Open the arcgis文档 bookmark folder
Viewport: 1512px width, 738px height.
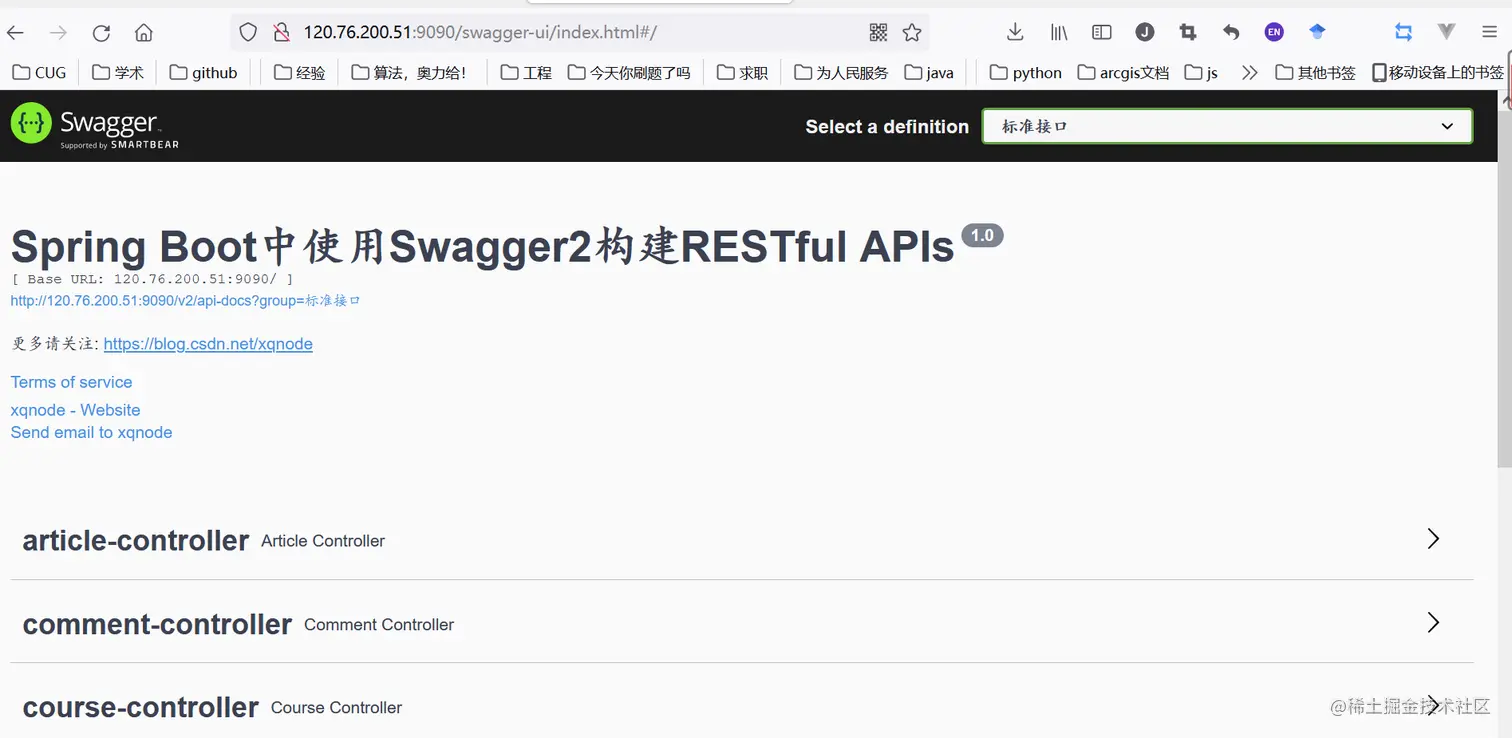tap(1123, 72)
